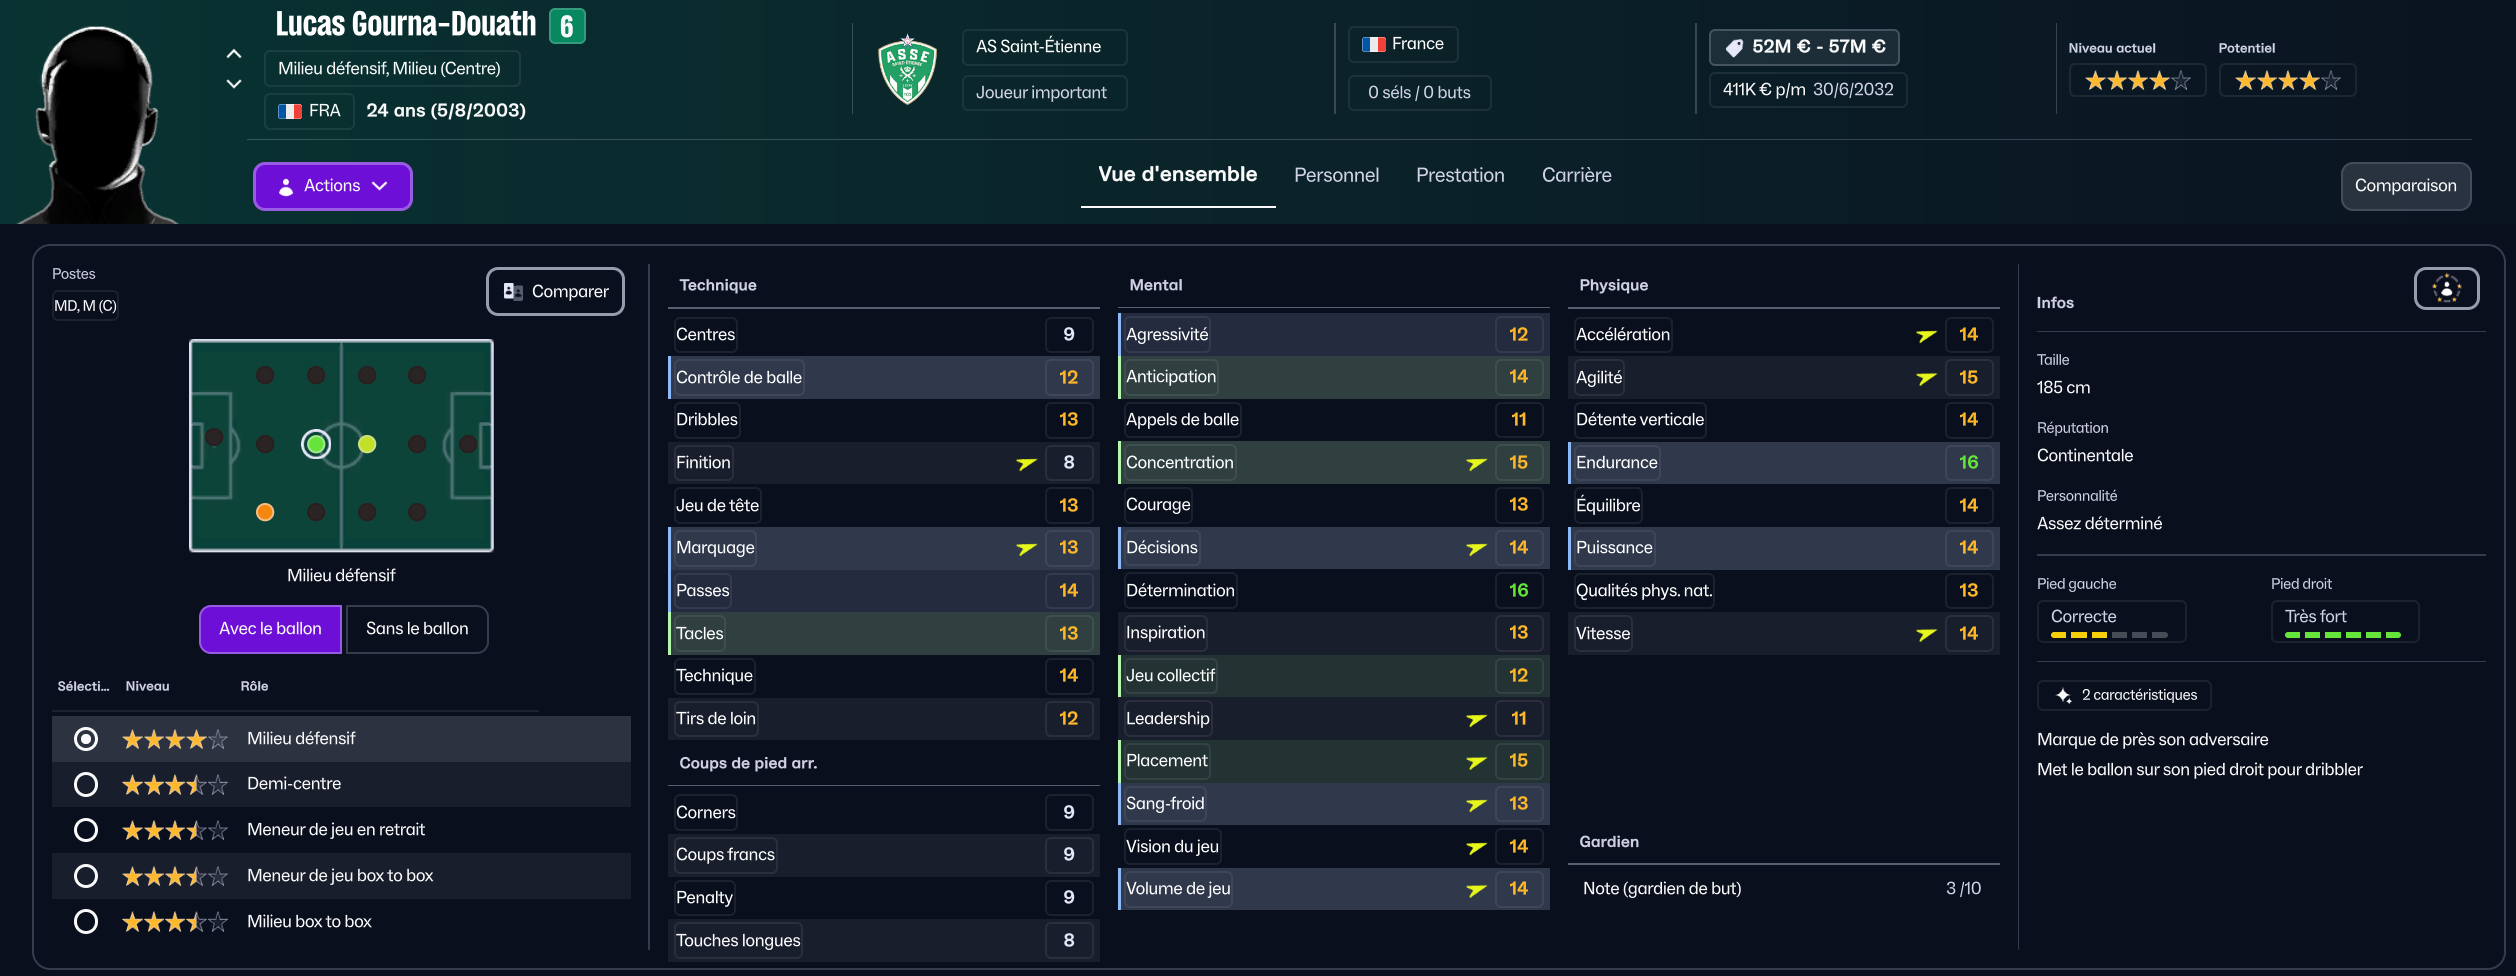Select the Milieu box to box radio

86,921
